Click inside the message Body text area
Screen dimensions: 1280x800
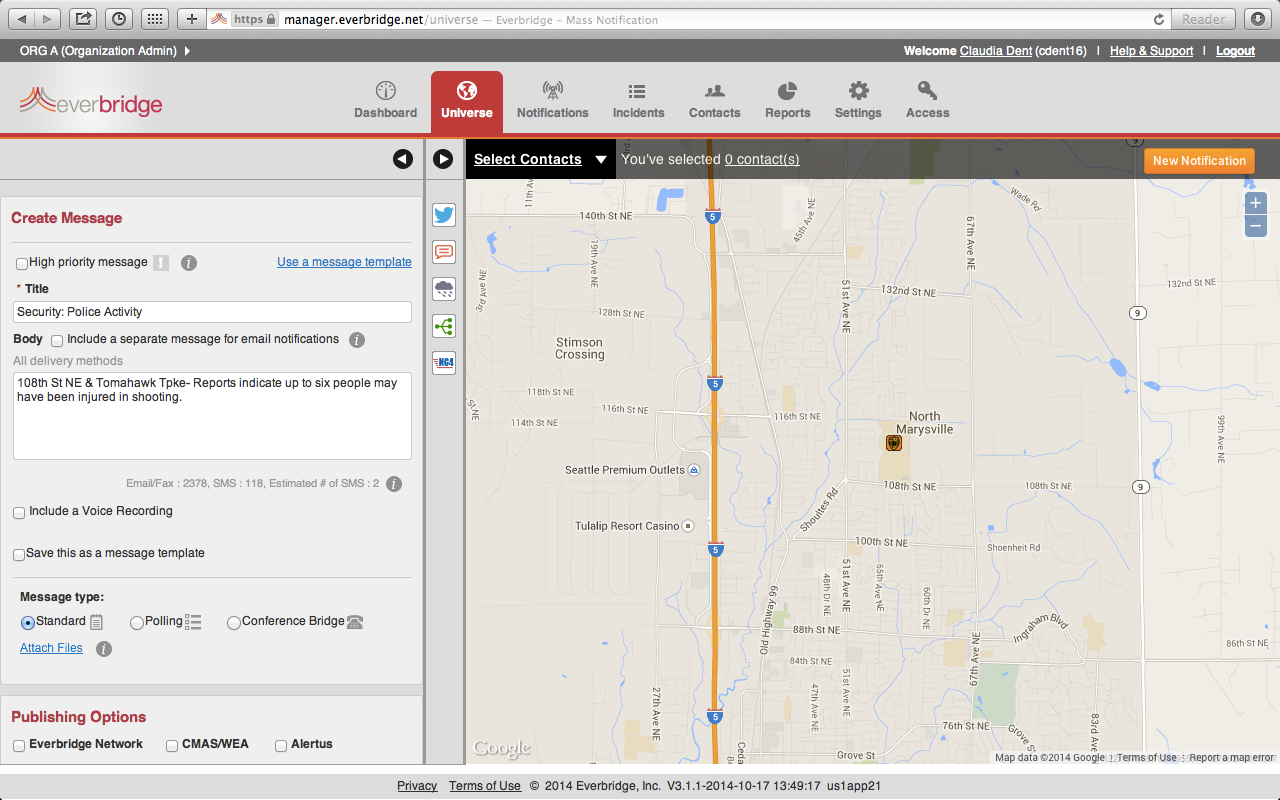click(212, 416)
